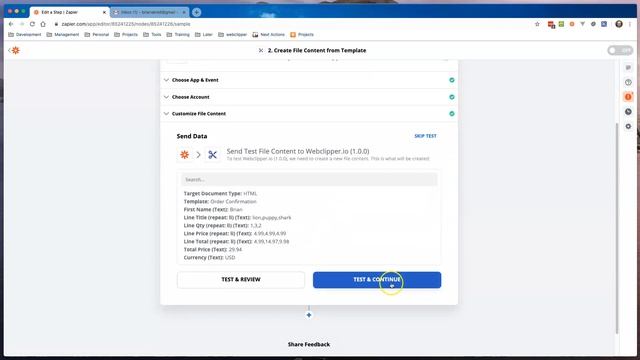Close the Create File Content step panel
640x360 pixels.
click(261, 50)
